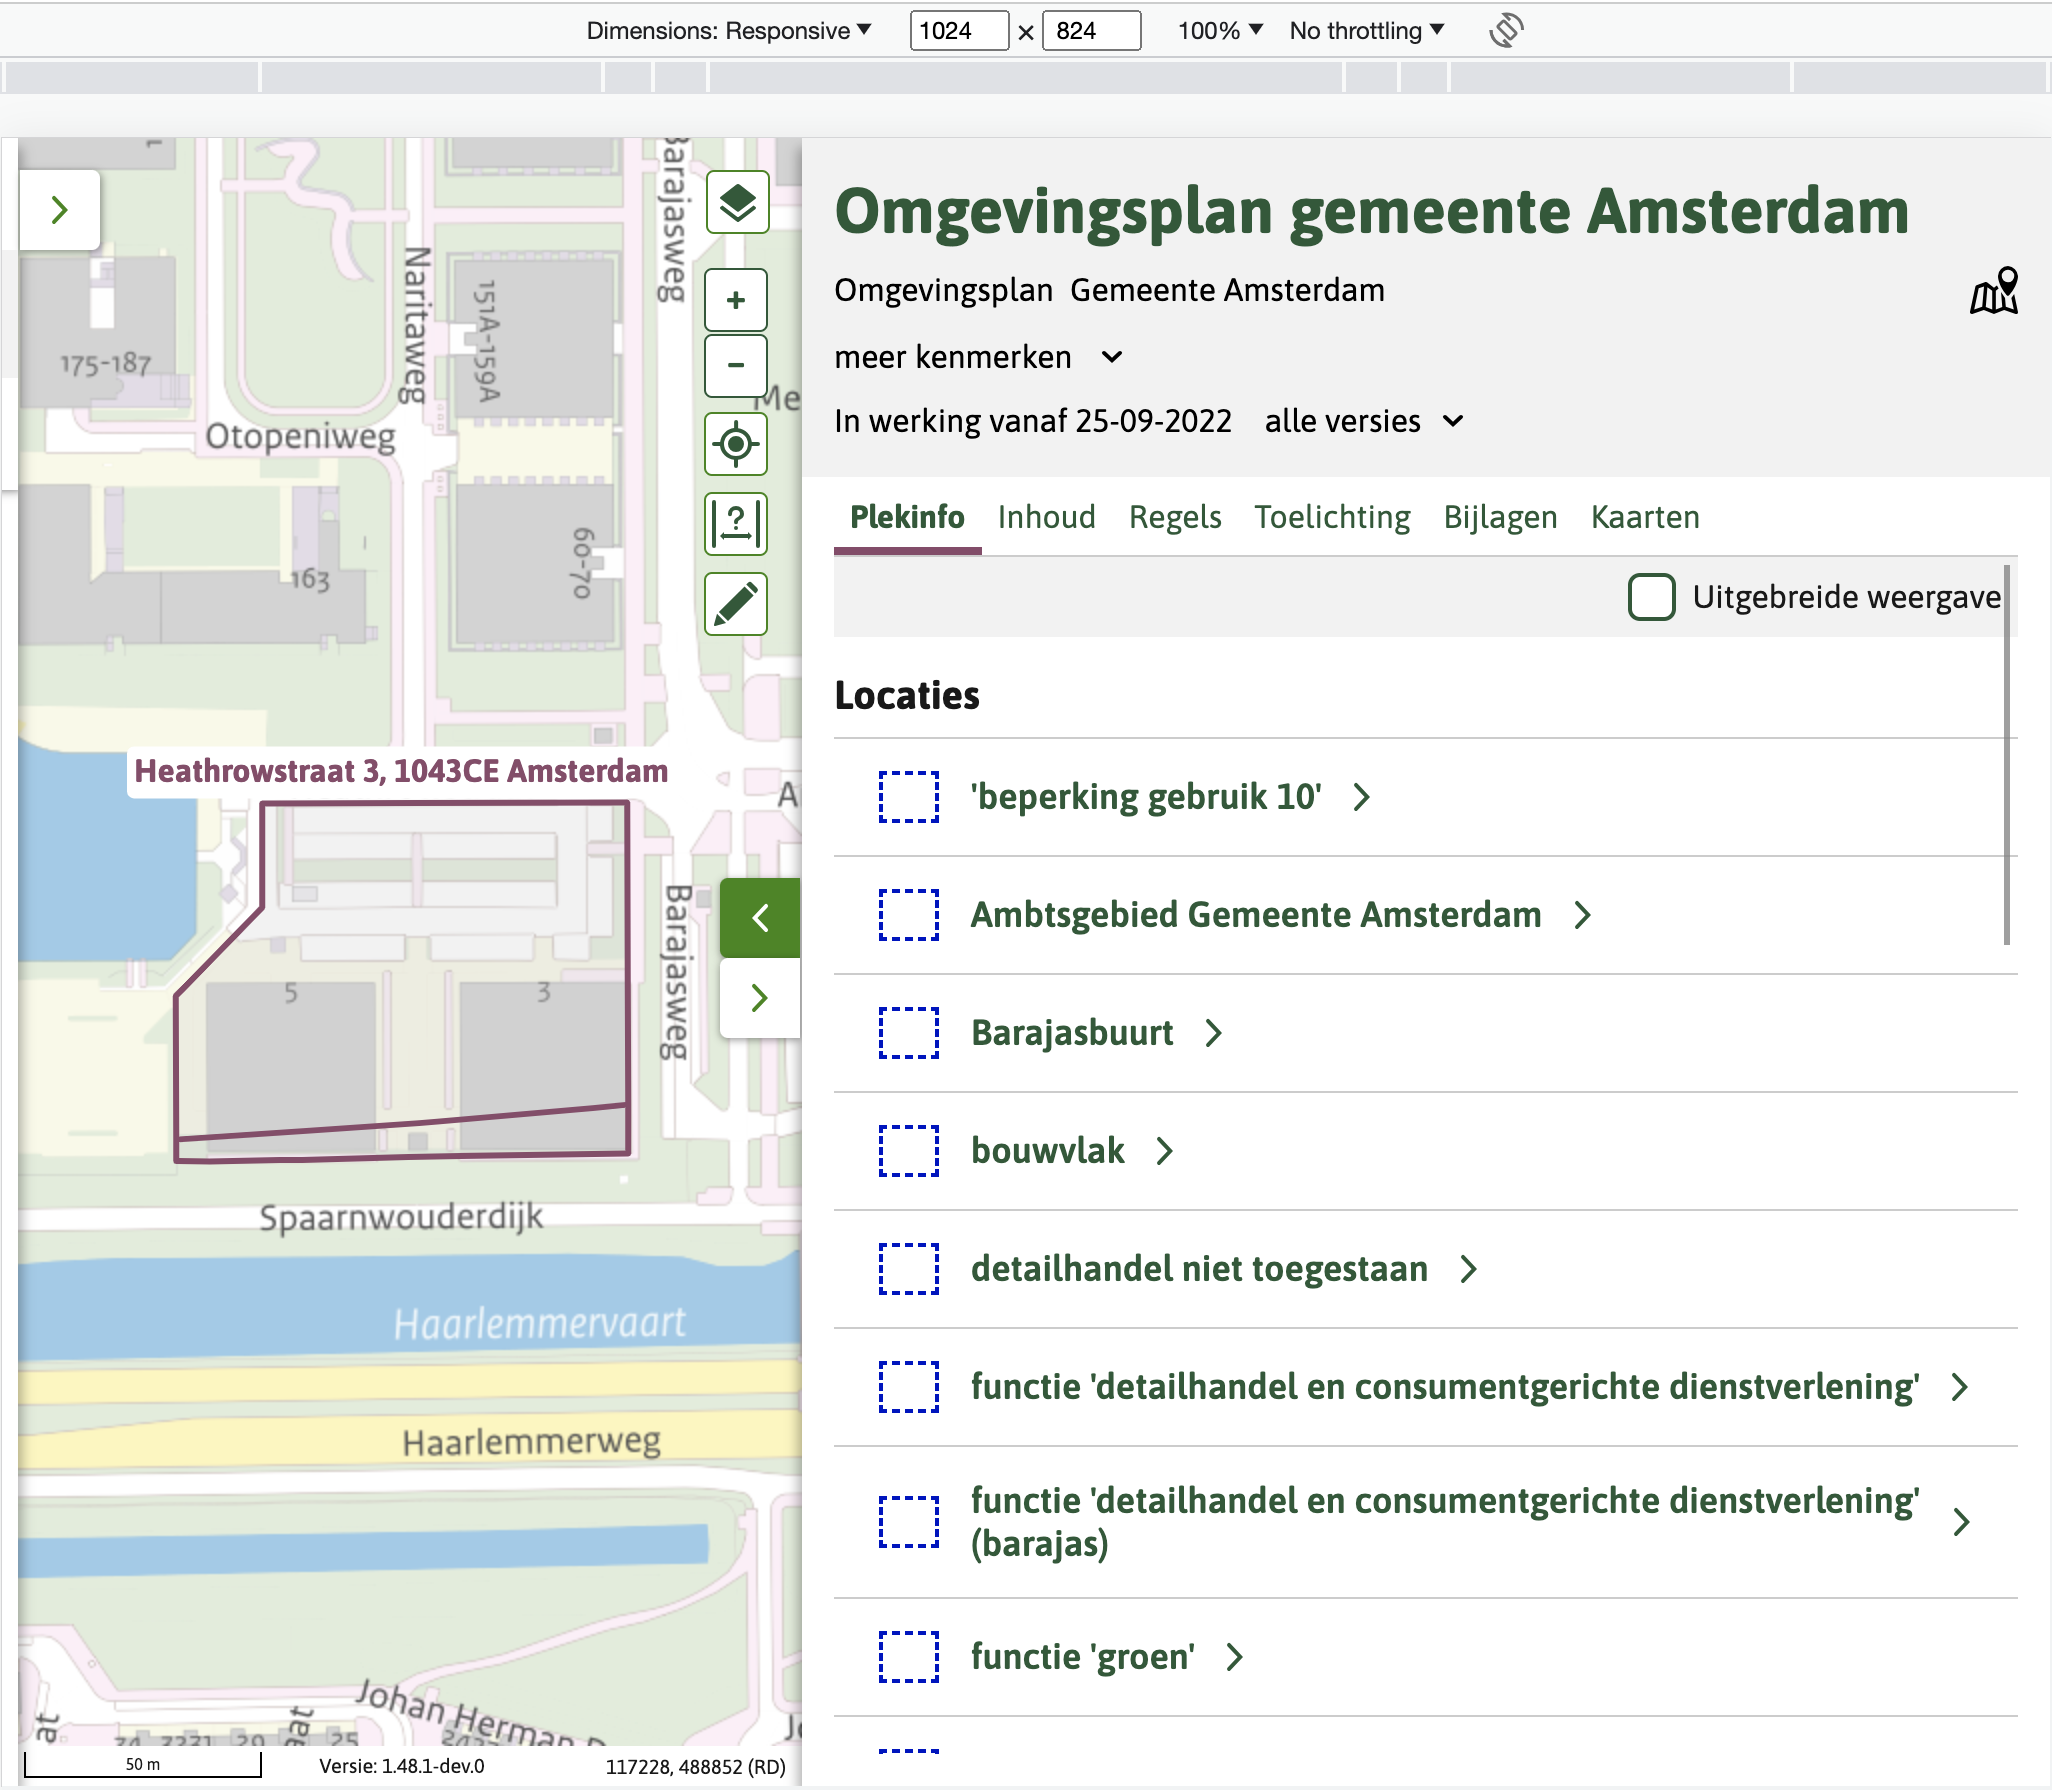The width and height of the screenshot is (2052, 1790).
Task: Toggle map display for detailhandel niet toegestaan
Action: pos(909,1269)
